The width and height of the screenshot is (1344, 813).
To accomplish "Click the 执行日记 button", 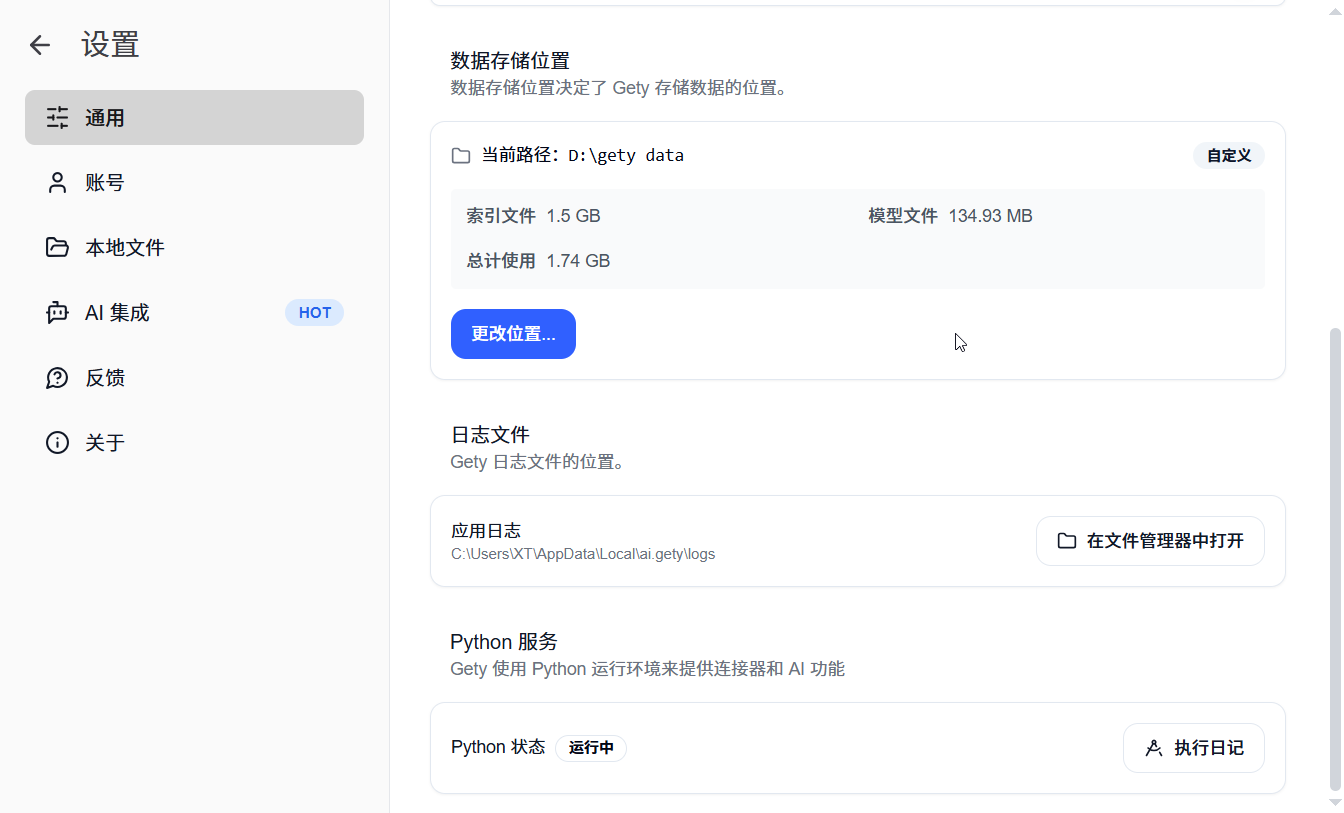I will click(1194, 748).
